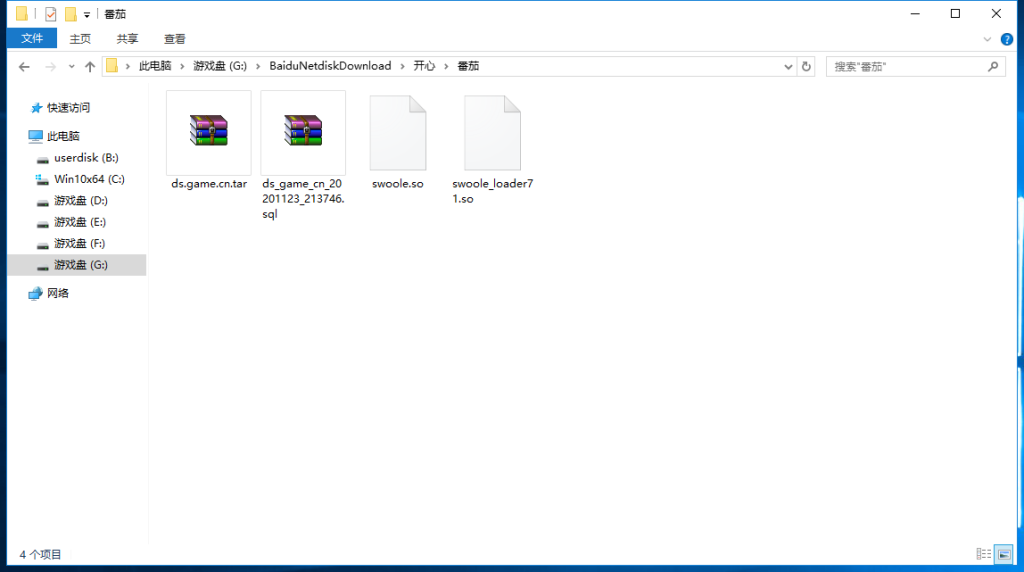The width and height of the screenshot is (1024, 572).
Task: Select the ds_game_cn_20201123_213746.sql archive icon
Action: (303, 131)
